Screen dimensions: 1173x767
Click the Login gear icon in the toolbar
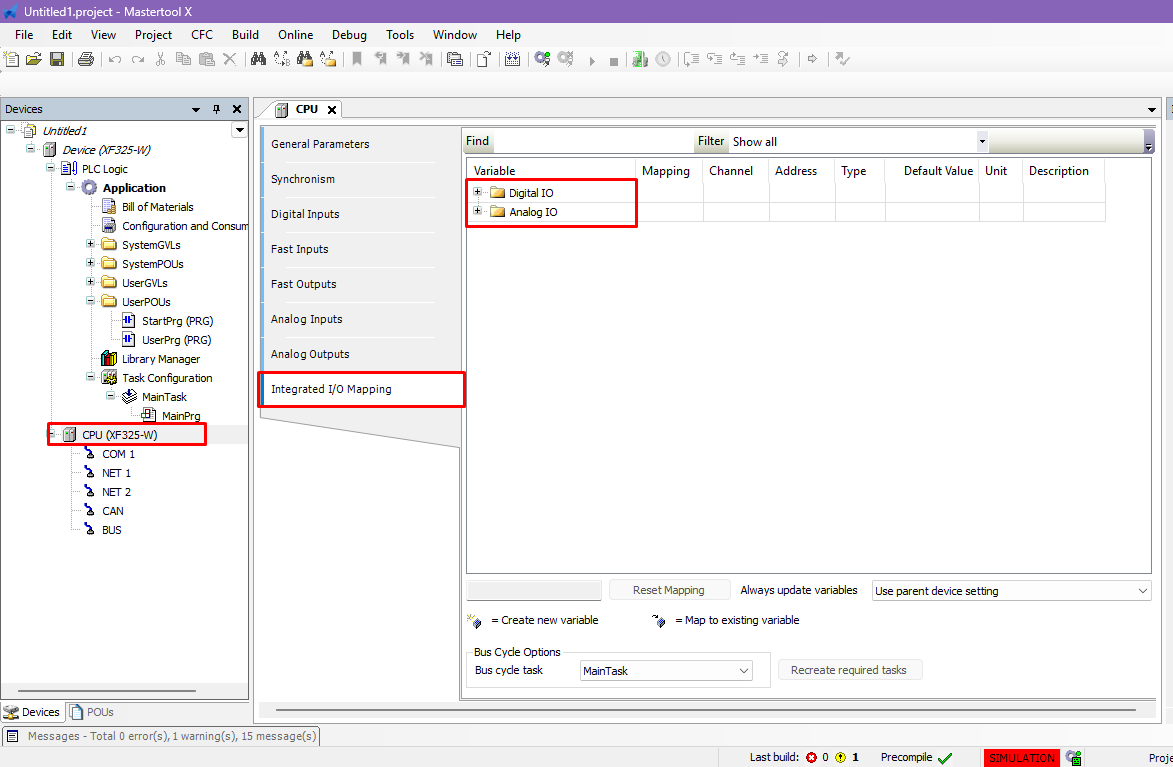[x=542, y=59]
